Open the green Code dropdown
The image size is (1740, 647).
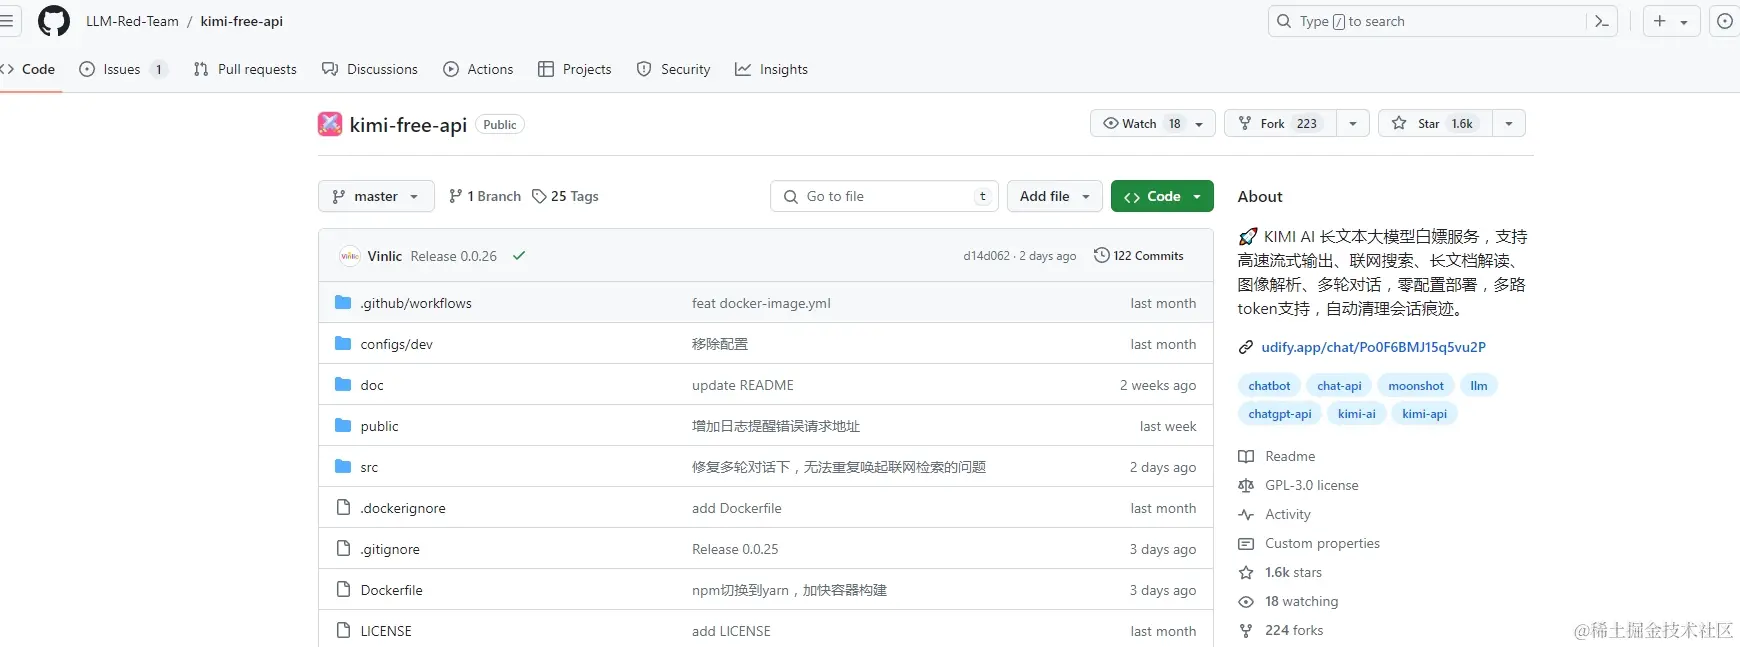coord(1162,196)
